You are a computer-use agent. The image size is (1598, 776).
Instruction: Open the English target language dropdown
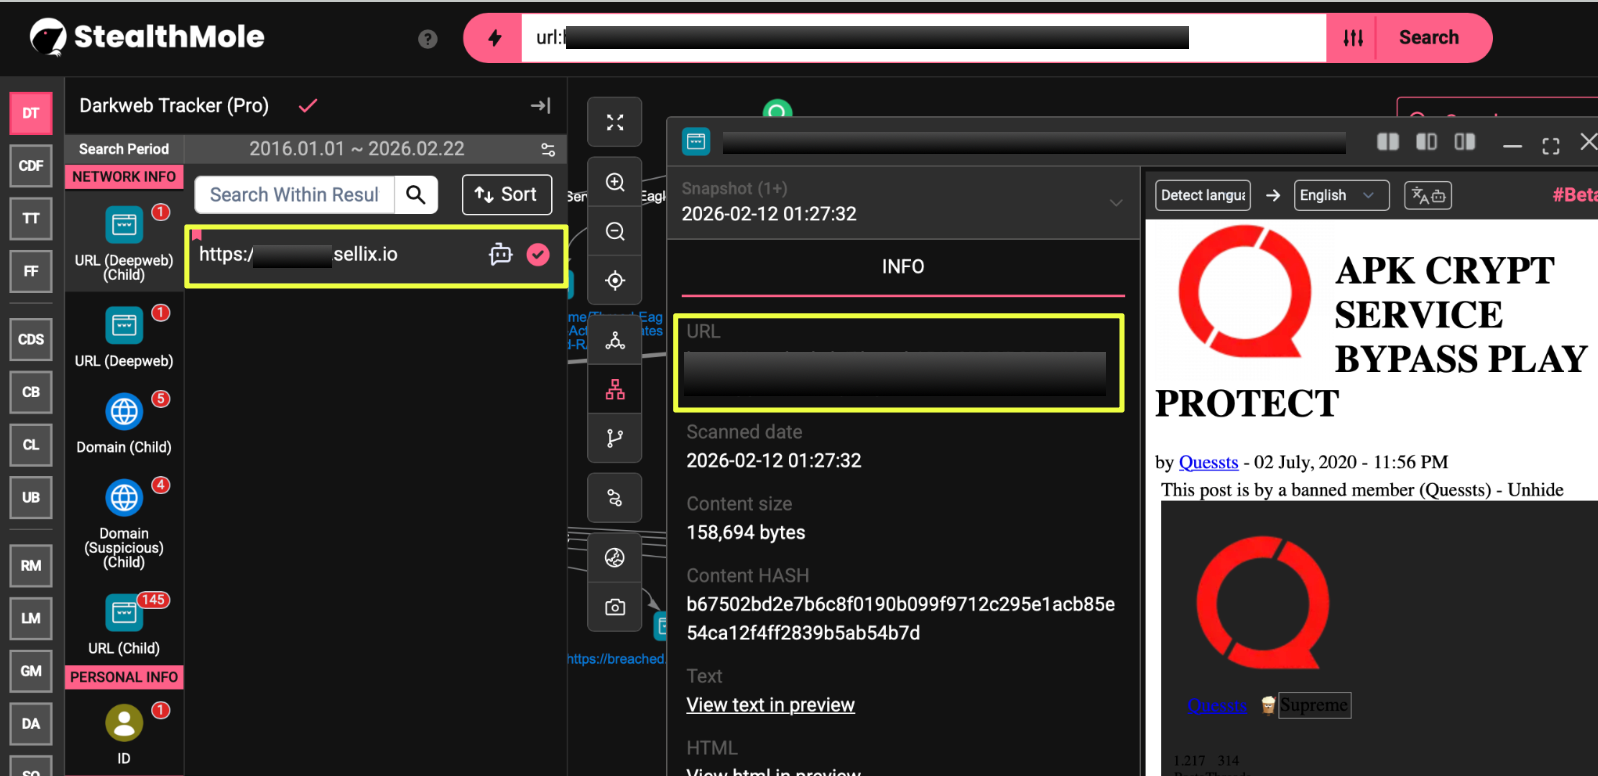tap(1341, 195)
